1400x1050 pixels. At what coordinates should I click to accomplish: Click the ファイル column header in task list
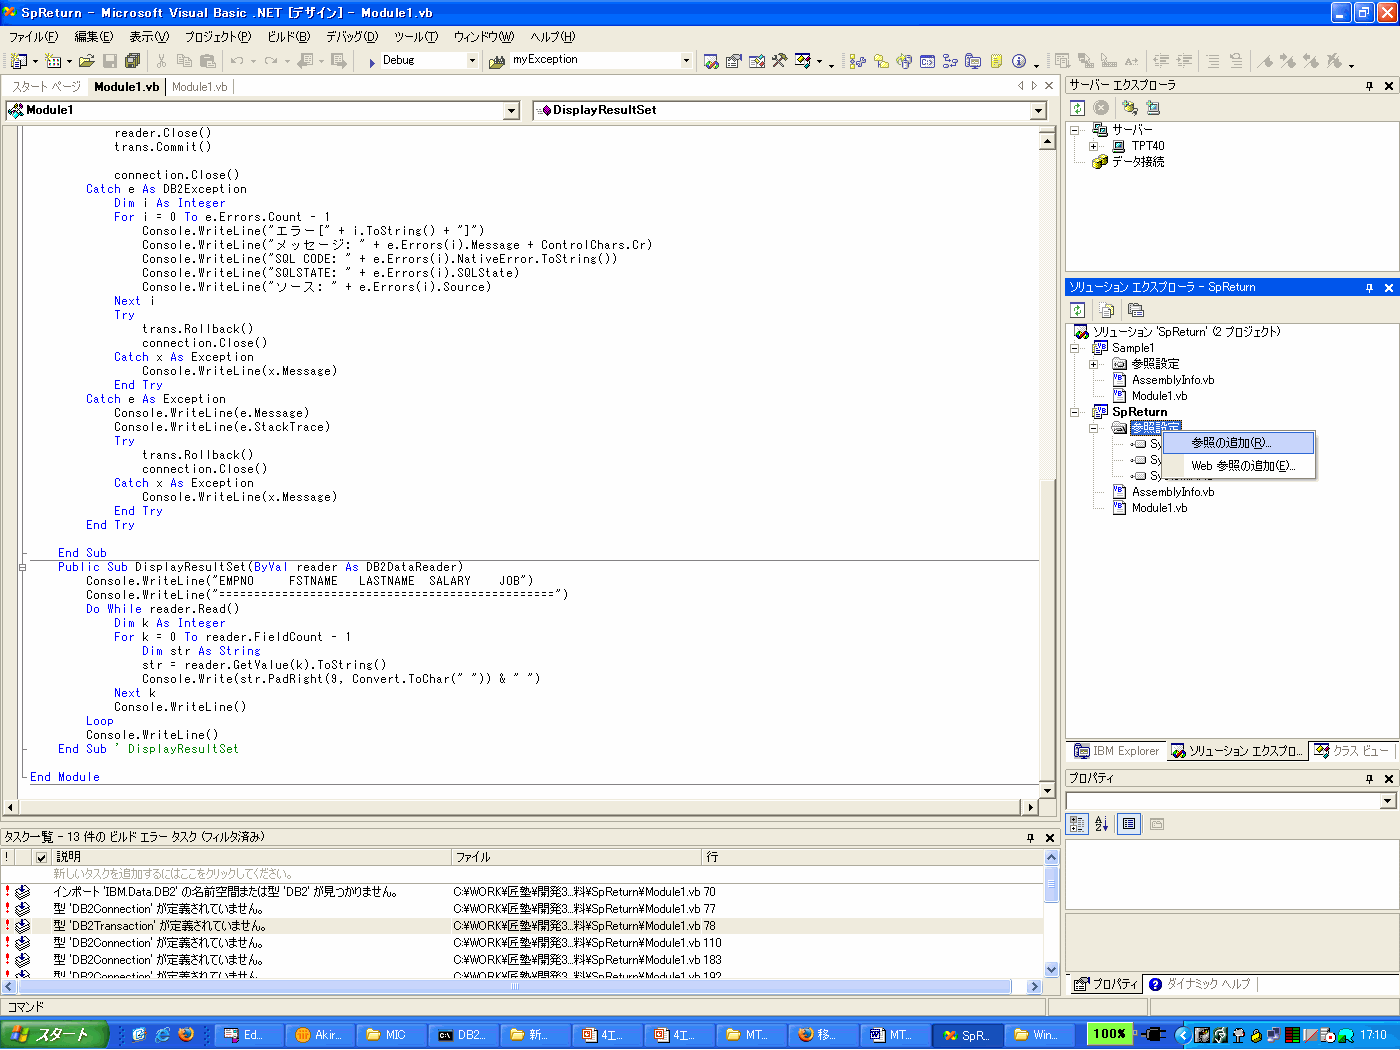point(577,857)
